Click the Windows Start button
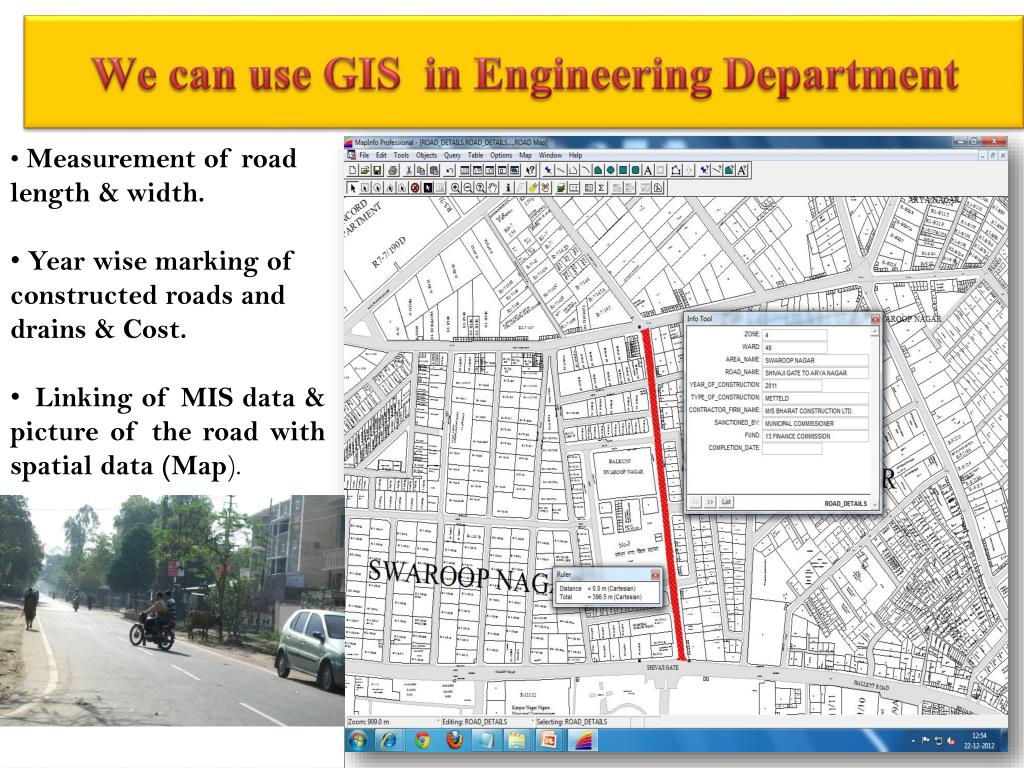Viewport: 1024px width, 768px height. [x=358, y=741]
